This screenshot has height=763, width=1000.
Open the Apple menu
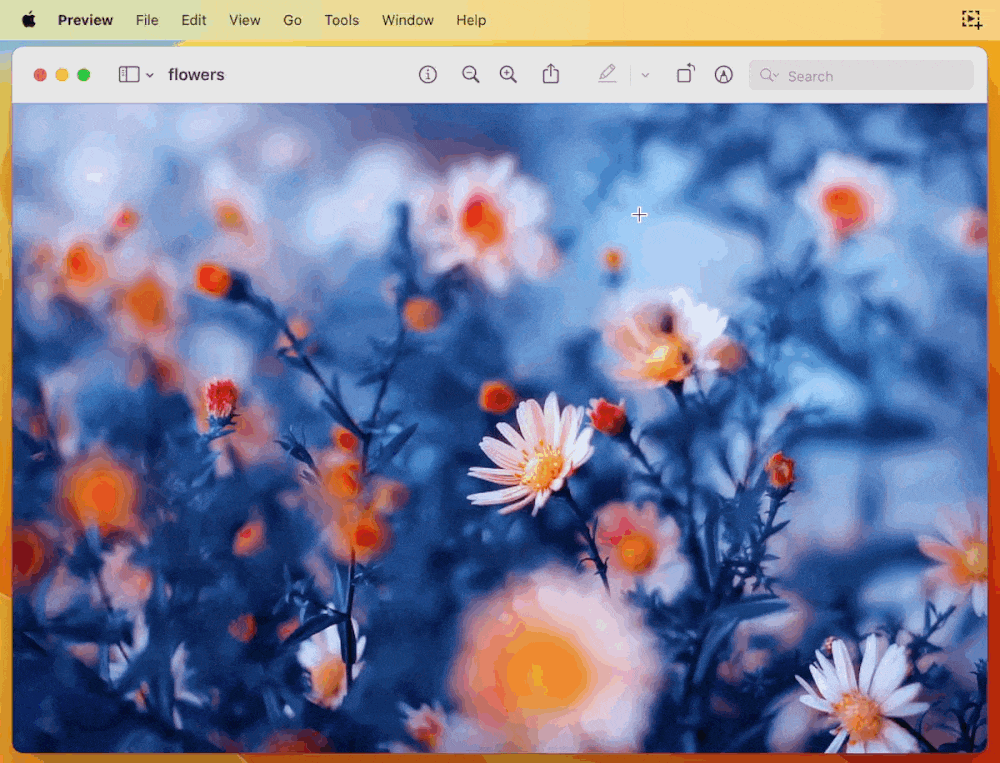point(29,20)
